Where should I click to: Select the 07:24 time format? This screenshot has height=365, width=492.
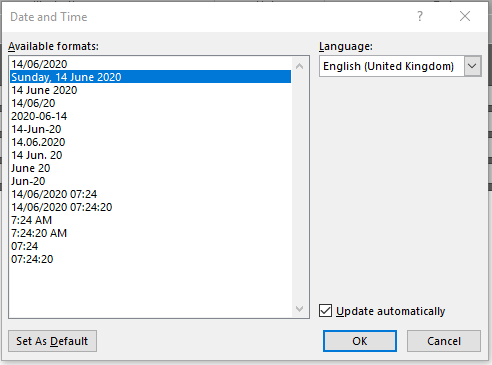151,246
